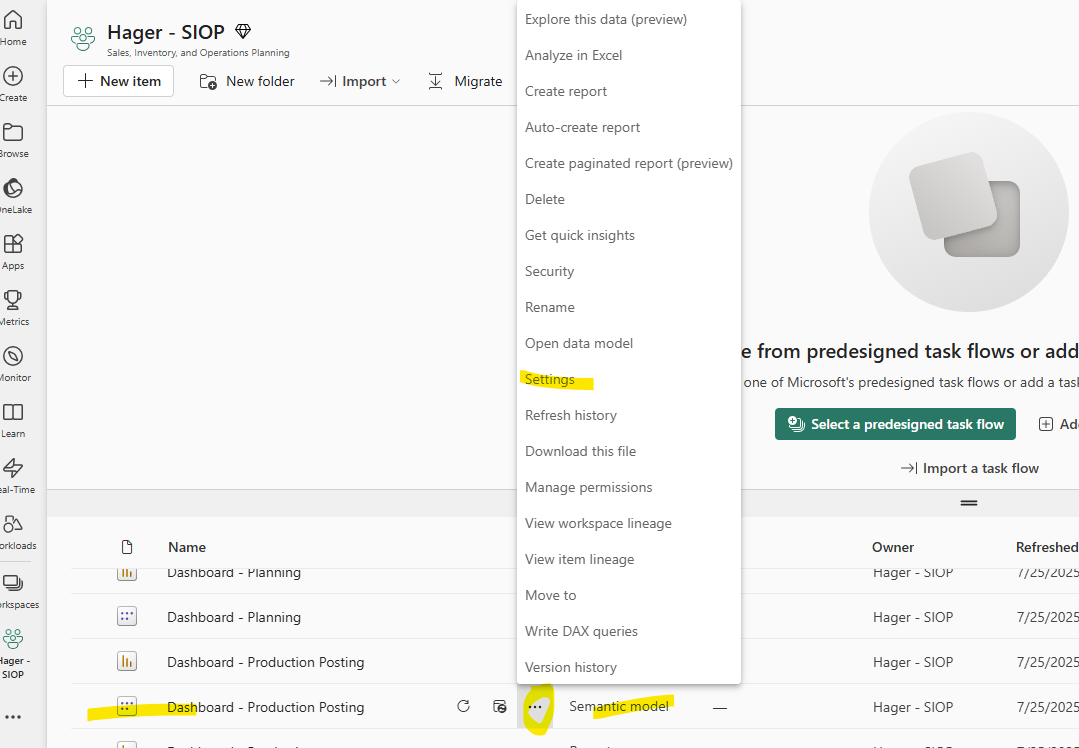Screen dimensions: 1079x748
Task: Click New item button
Action: point(118,81)
